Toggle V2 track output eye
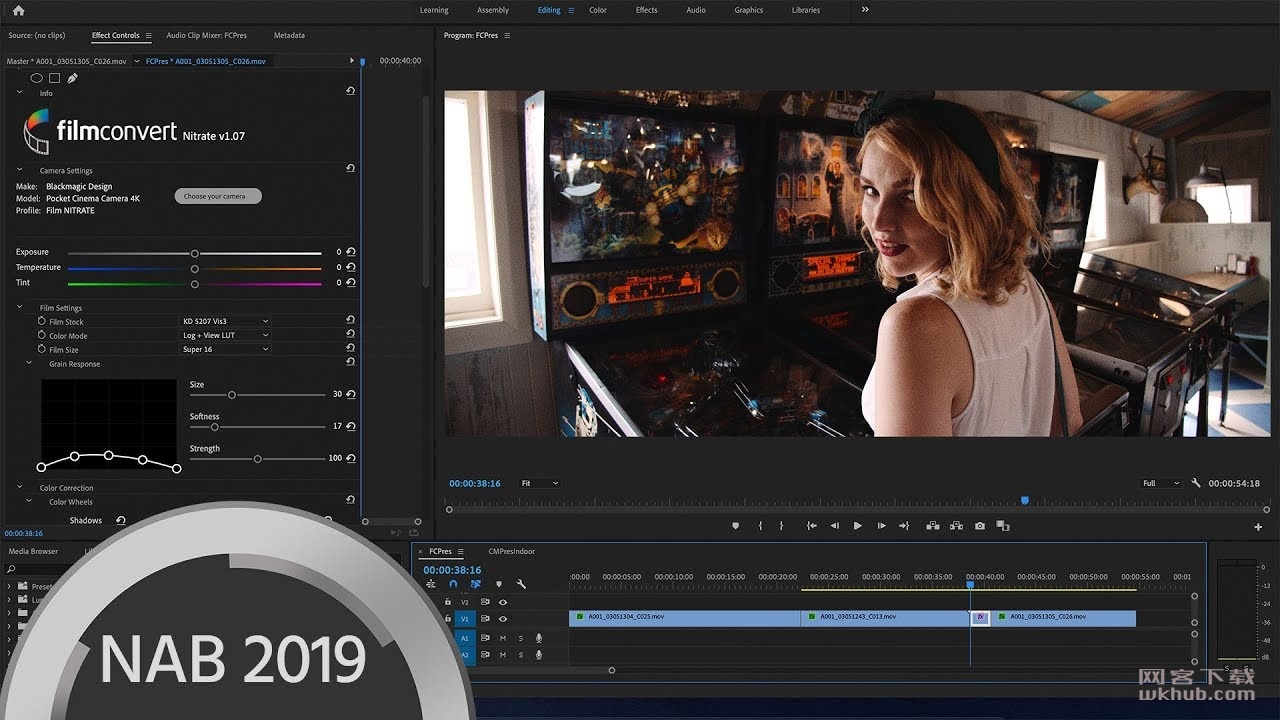The height and width of the screenshot is (720, 1280). pos(502,603)
